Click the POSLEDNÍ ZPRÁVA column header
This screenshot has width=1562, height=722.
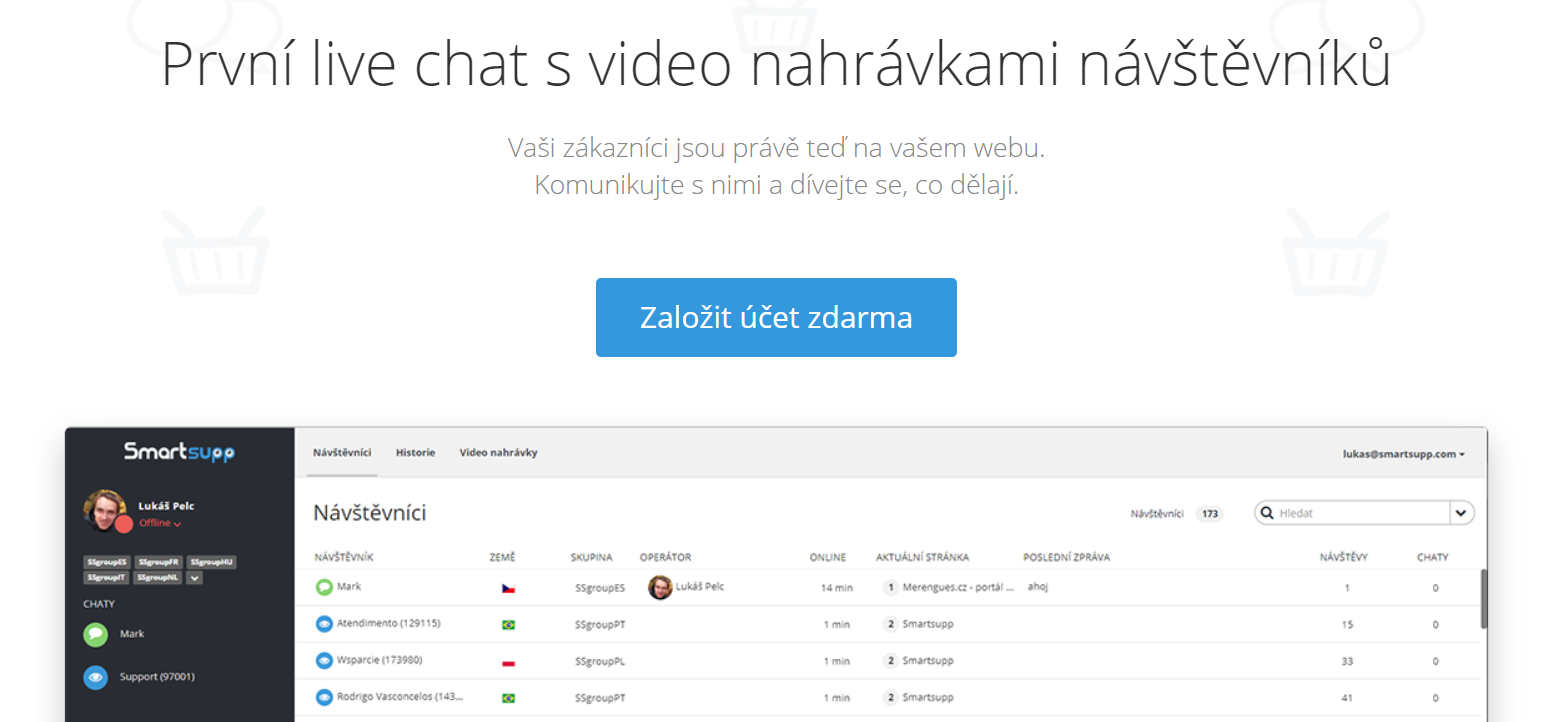click(x=1066, y=557)
